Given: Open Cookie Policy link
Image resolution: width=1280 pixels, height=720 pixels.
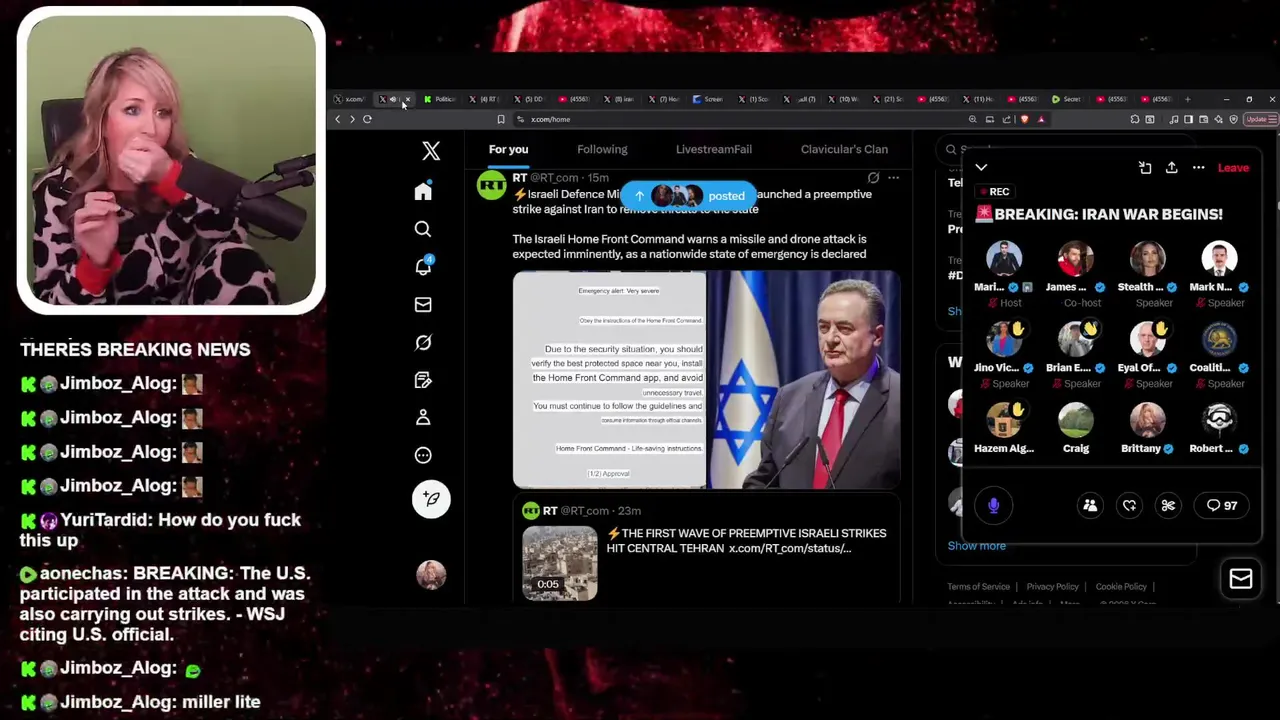Looking at the screenshot, I should pyautogui.click(x=1121, y=587).
